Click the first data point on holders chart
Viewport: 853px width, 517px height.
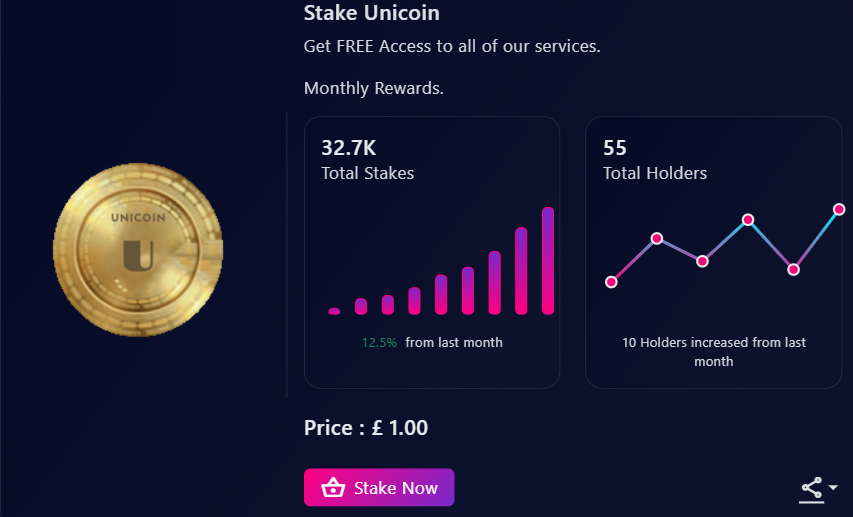pyautogui.click(x=611, y=282)
